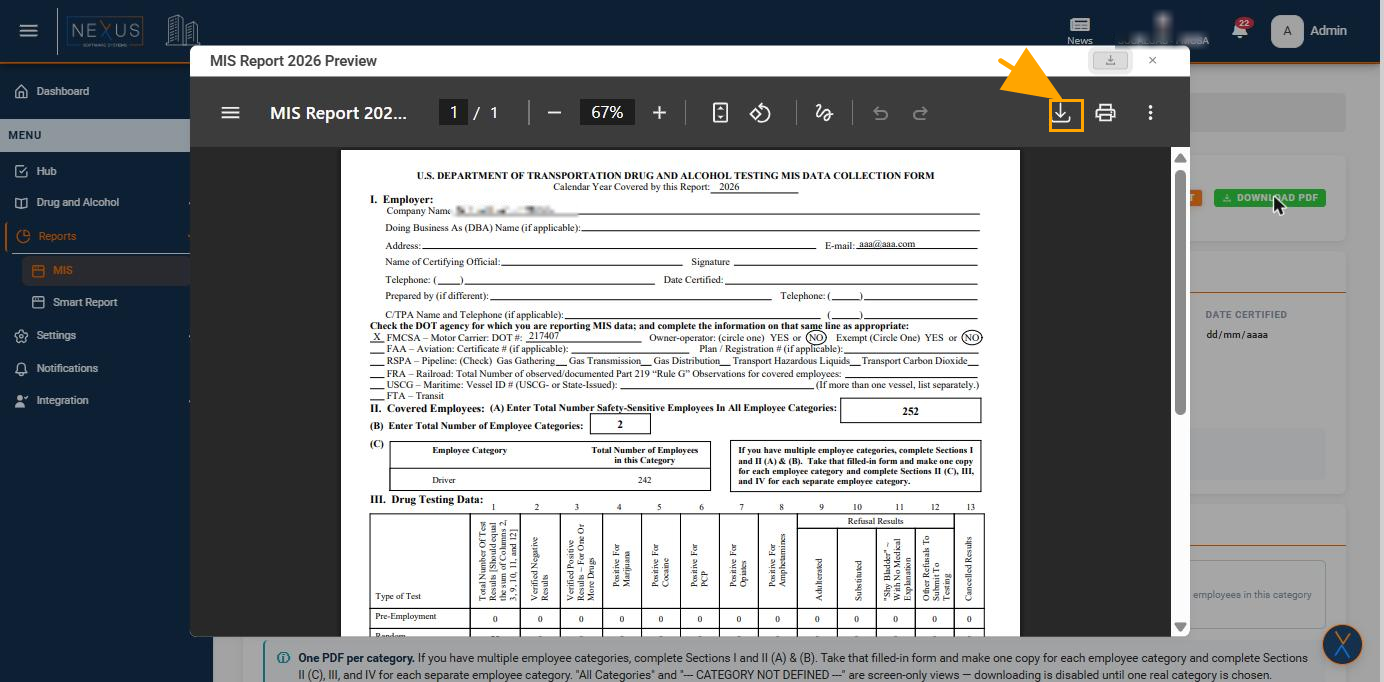Click the 242 employees value in table
Screen dimensions: 1384x682
coord(644,480)
